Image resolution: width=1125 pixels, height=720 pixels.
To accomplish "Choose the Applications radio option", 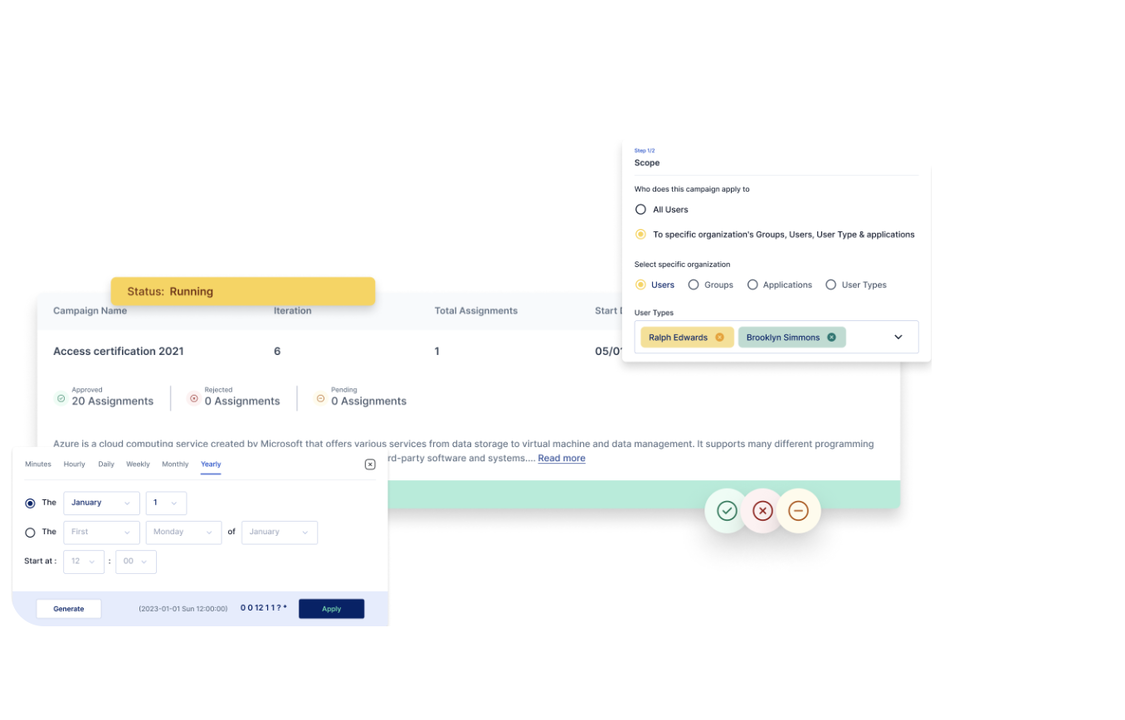I will click(x=752, y=285).
